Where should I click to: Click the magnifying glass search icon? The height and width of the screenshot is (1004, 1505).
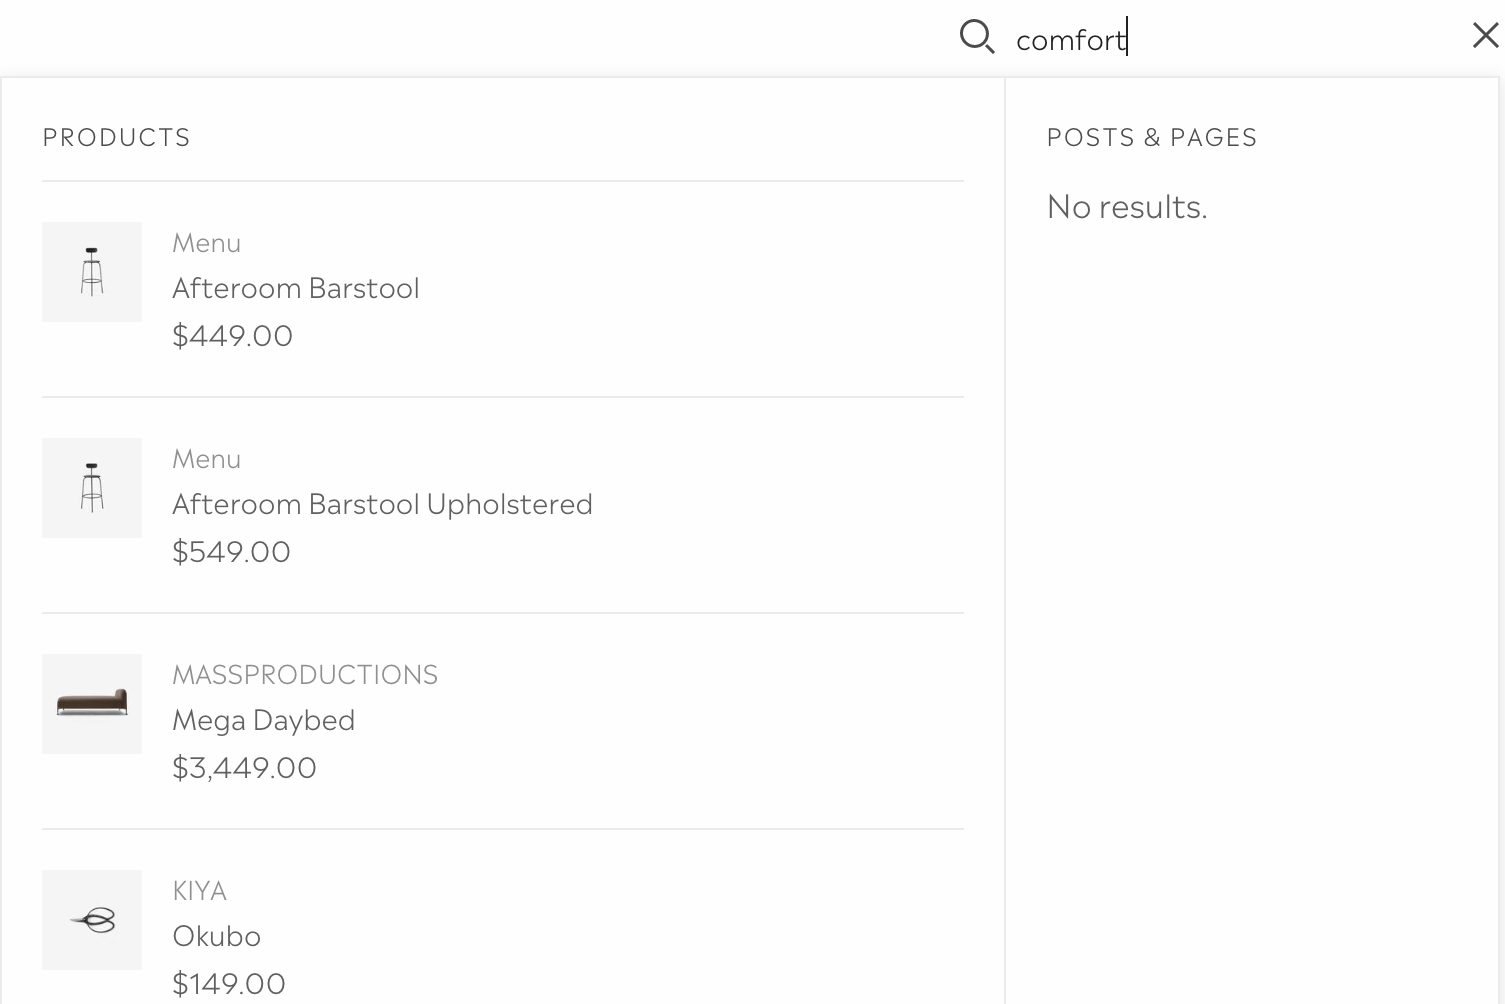976,37
